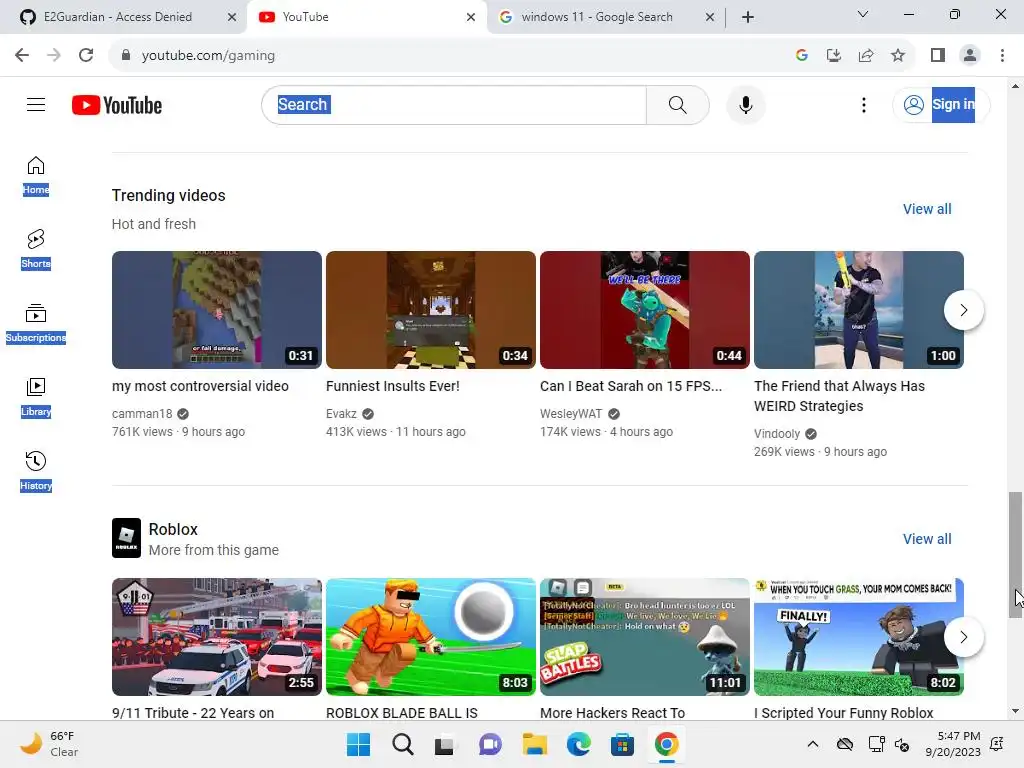Switch to the E2Guardian - Access Denied tab
Screen dimensions: 1024x768
[118, 17]
